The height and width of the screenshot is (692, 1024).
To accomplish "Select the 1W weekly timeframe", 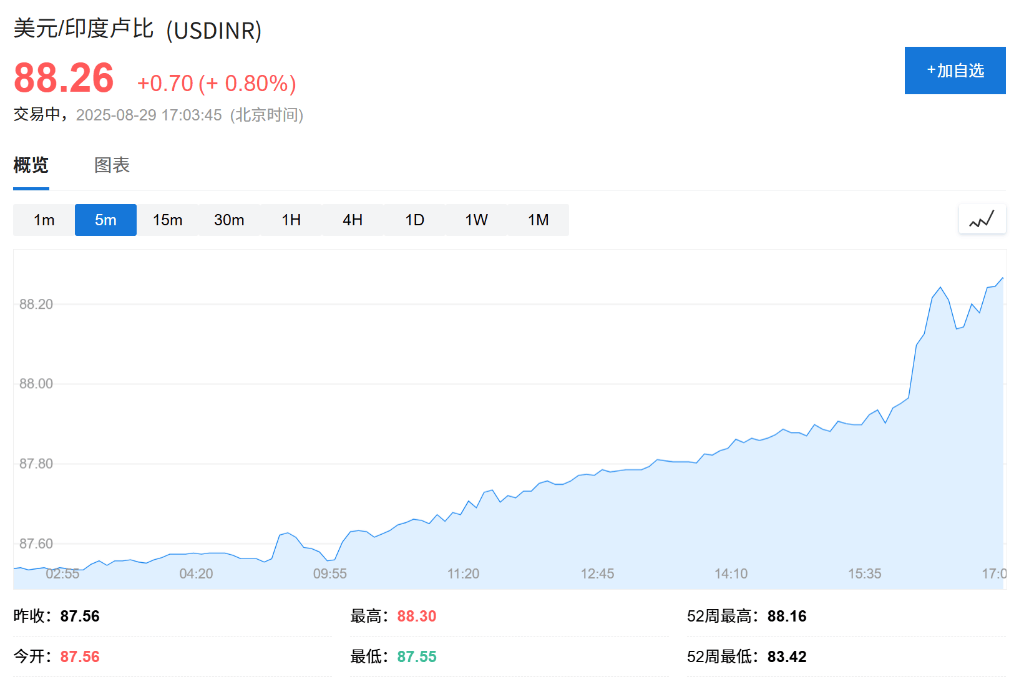I will coord(476,219).
